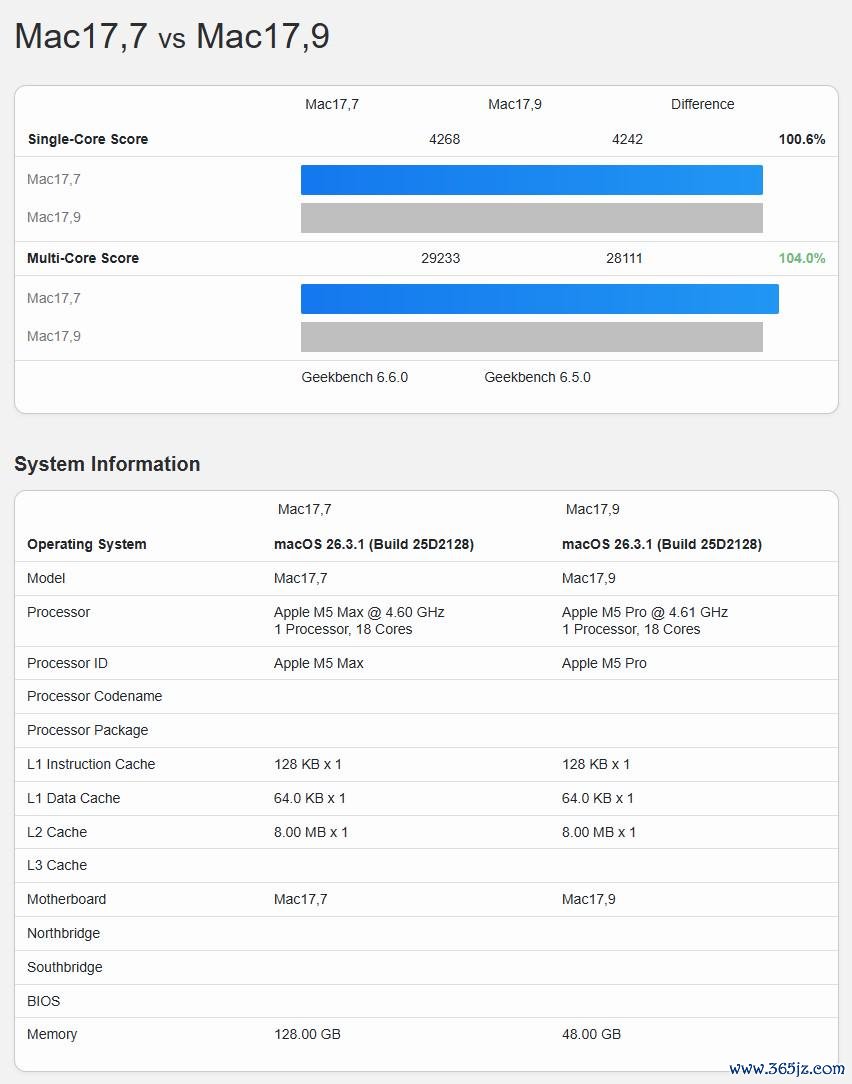
Task: Click the Mac17,7 vs Mac17,9 page title
Action: point(172,36)
